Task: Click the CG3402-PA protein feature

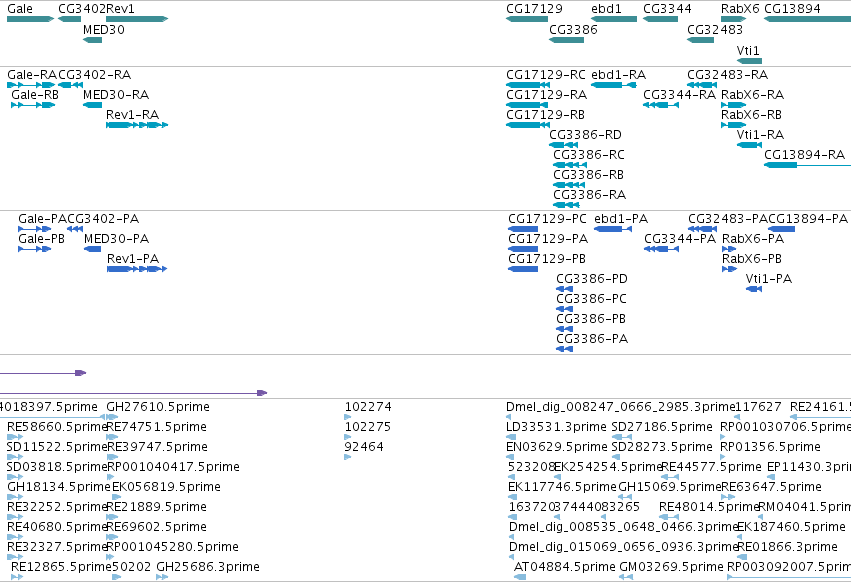Action: point(75,229)
